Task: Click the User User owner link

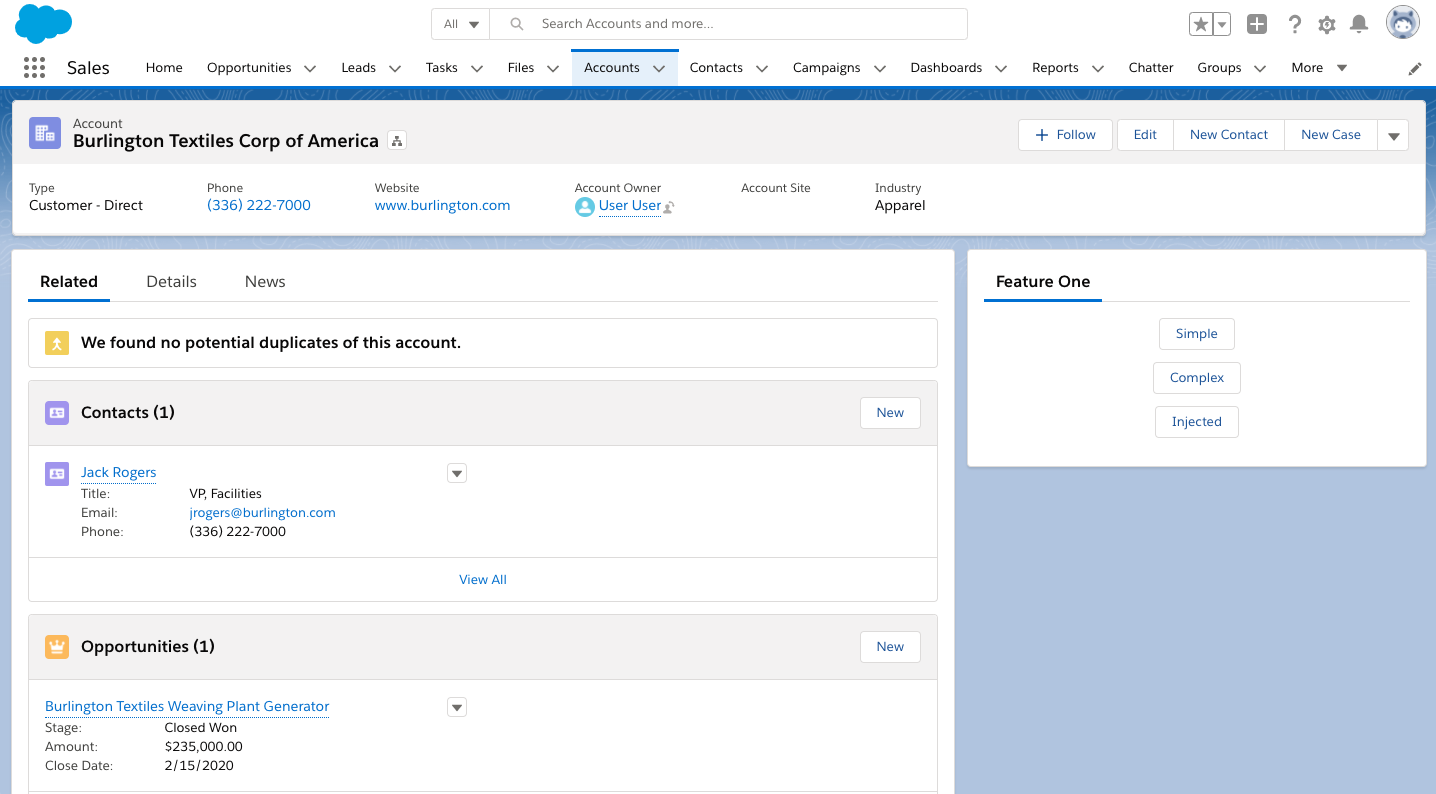Action: pos(630,206)
